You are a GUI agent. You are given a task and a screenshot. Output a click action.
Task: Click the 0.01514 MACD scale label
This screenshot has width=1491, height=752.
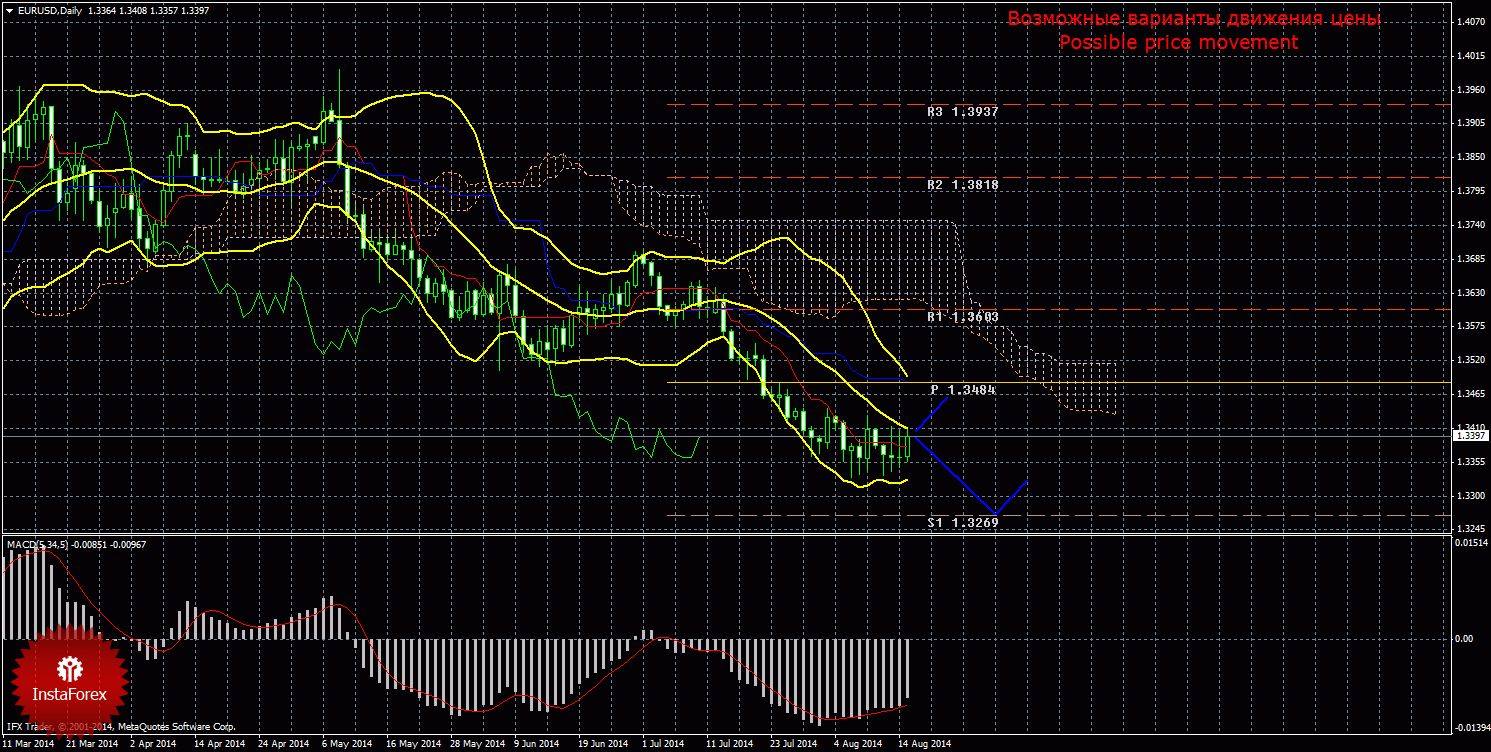click(1470, 543)
